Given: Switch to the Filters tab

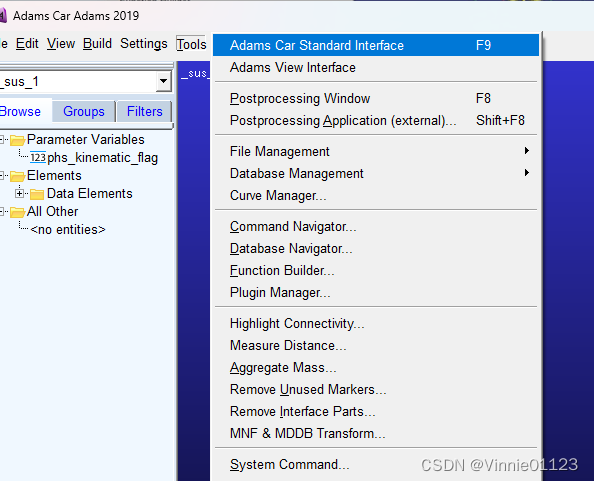Looking at the screenshot, I should (144, 111).
